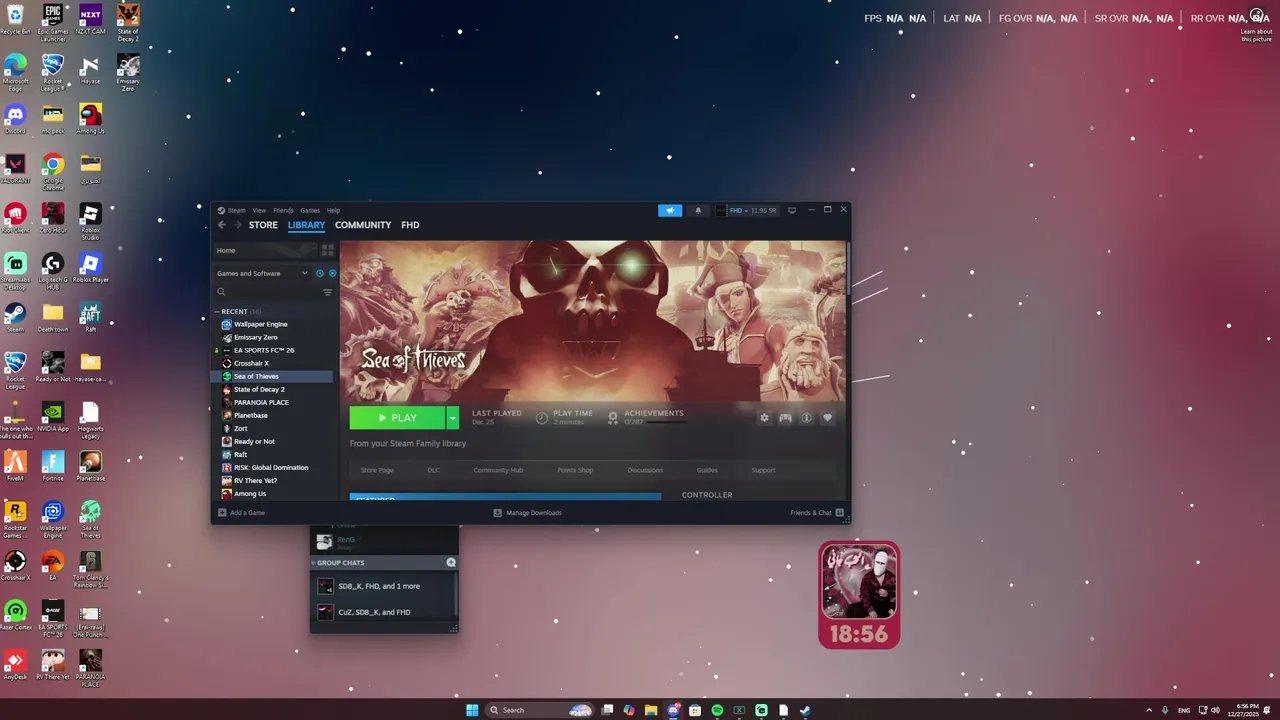This screenshot has width=1280, height=720.
Task: Open the Games menu
Action: [310, 210]
